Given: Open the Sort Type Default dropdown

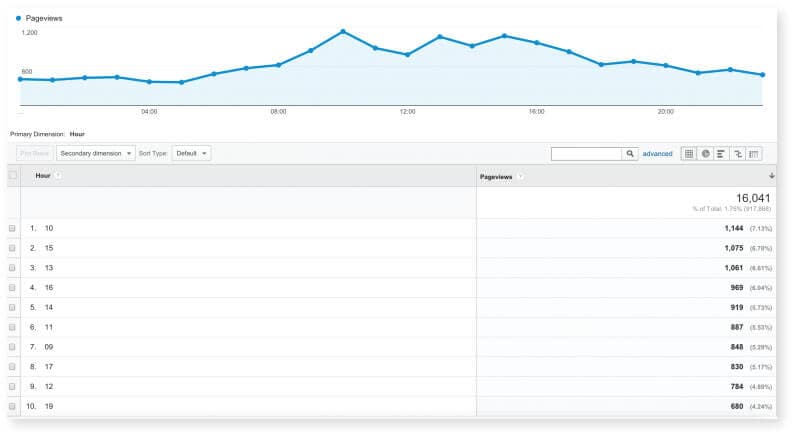Looking at the screenshot, I should [x=191, y=153].
